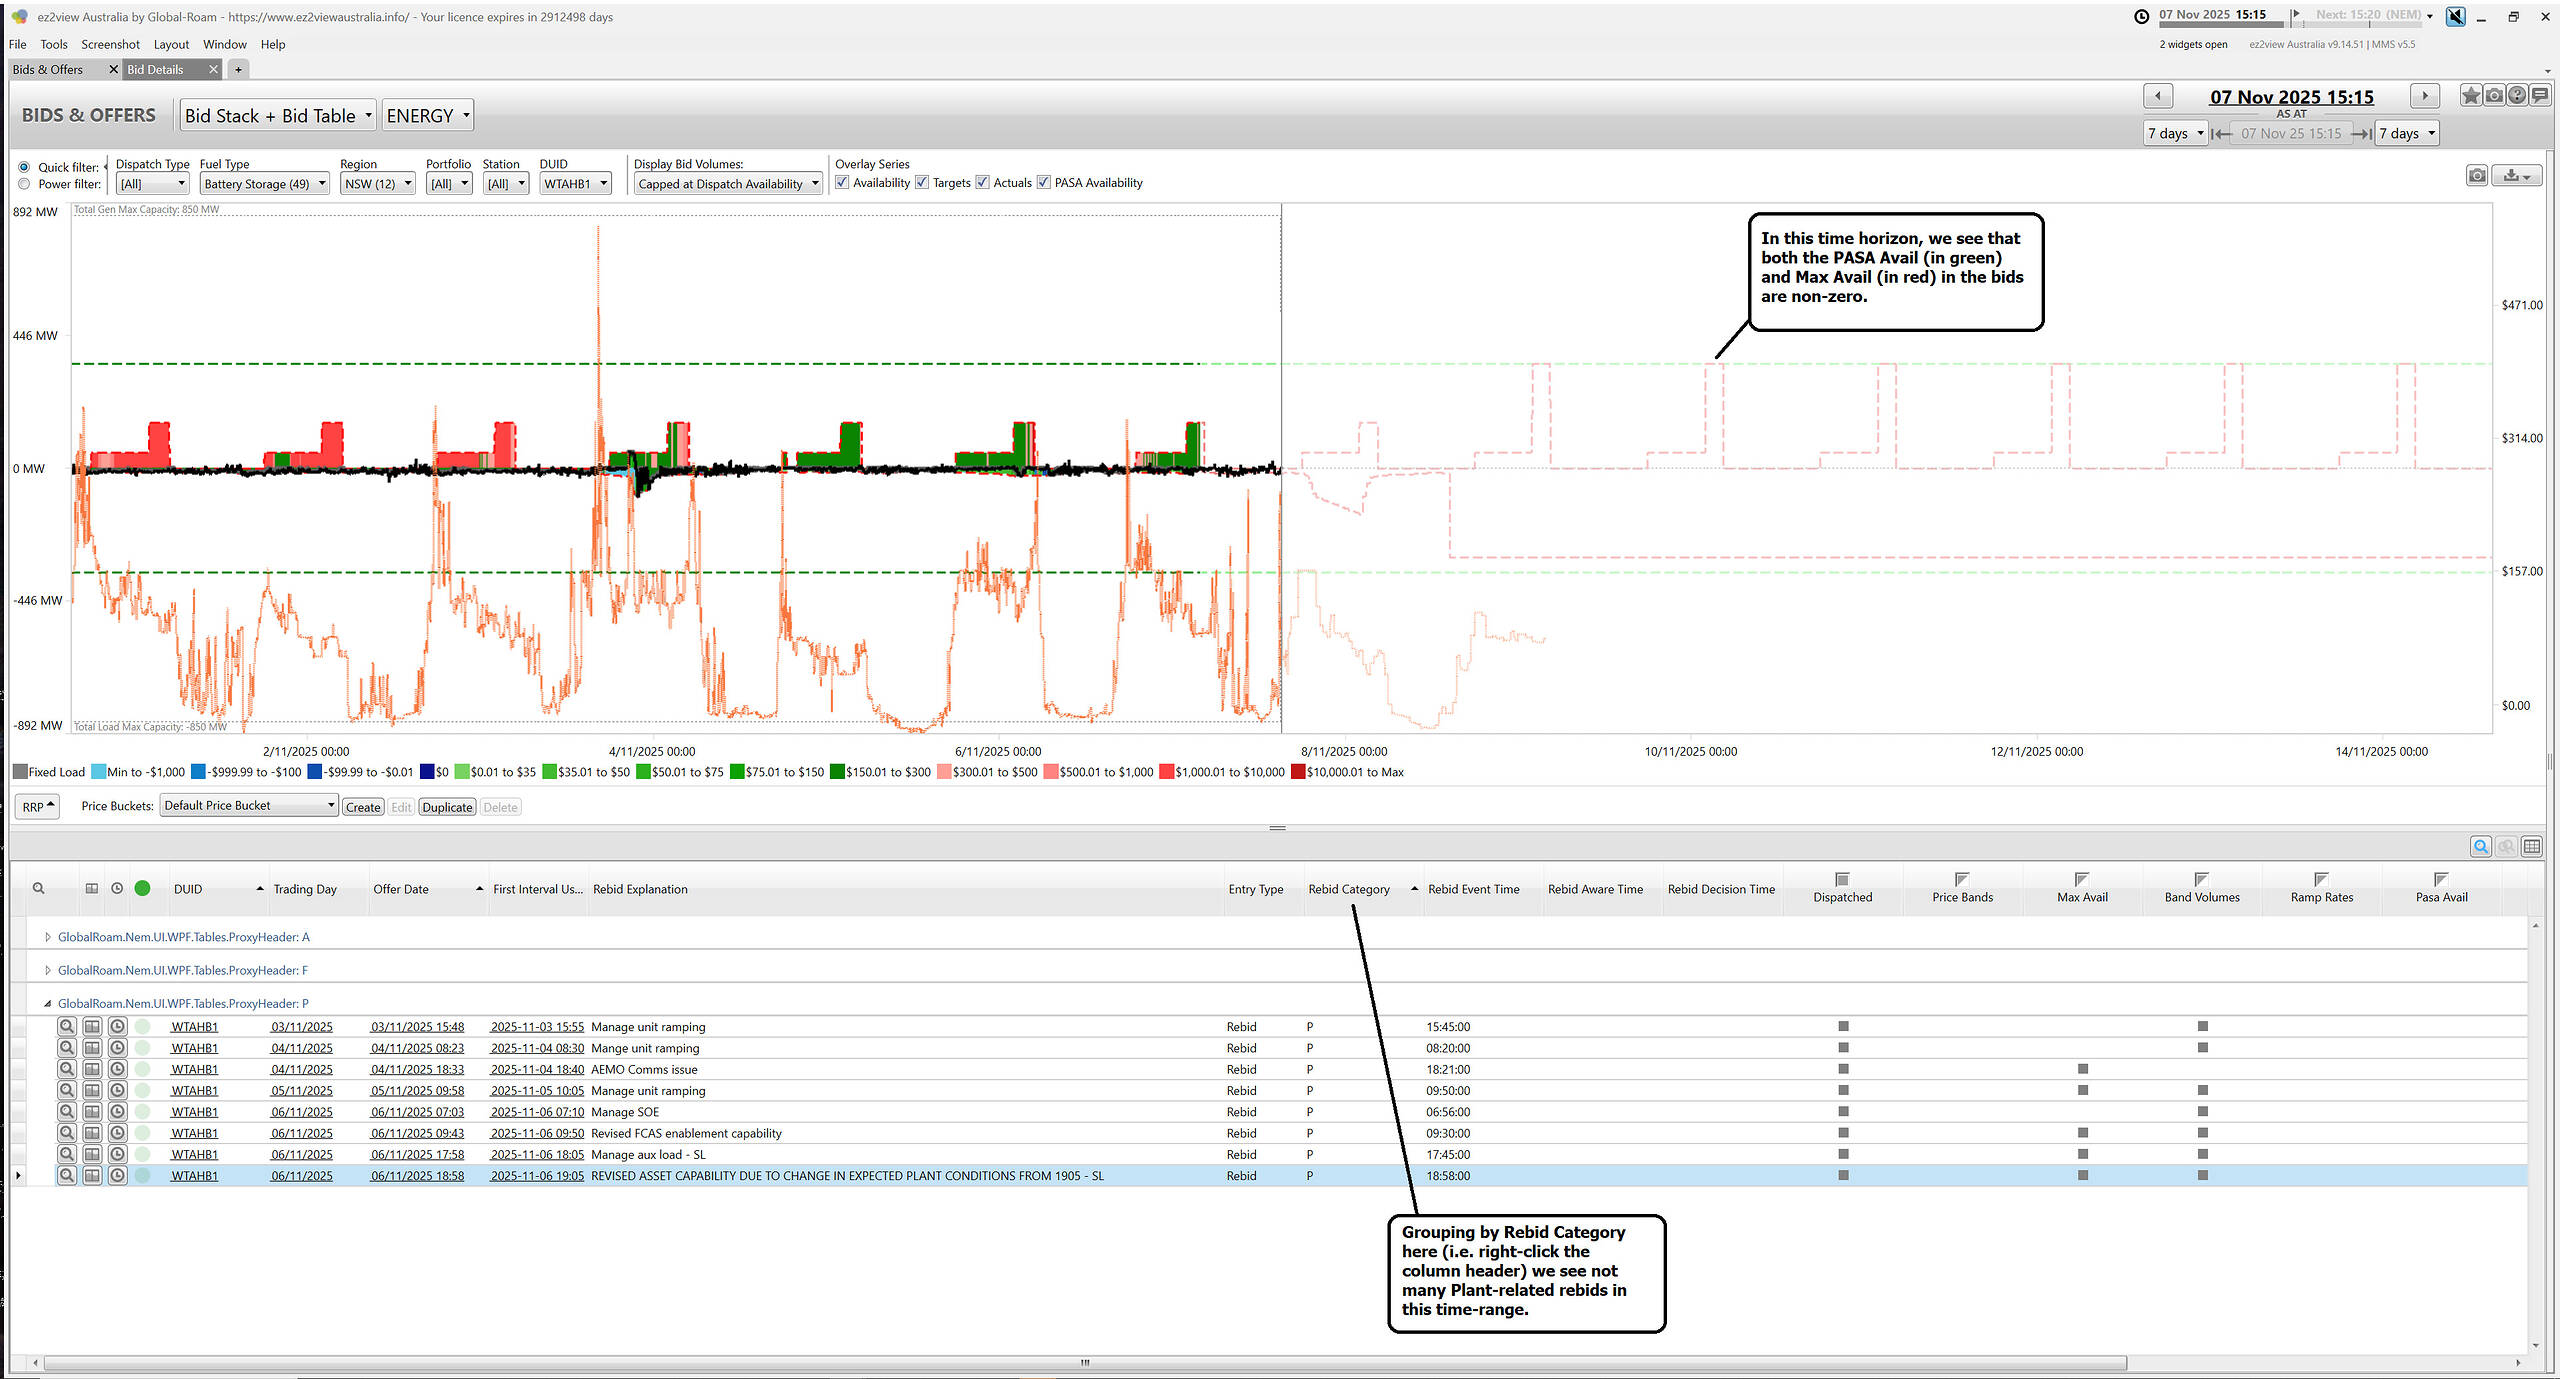The width and height of the screenshot is (2560, 1379).
Task: Click the bid table icon in the first WTAHB1 row
Action: point(92,1027)
